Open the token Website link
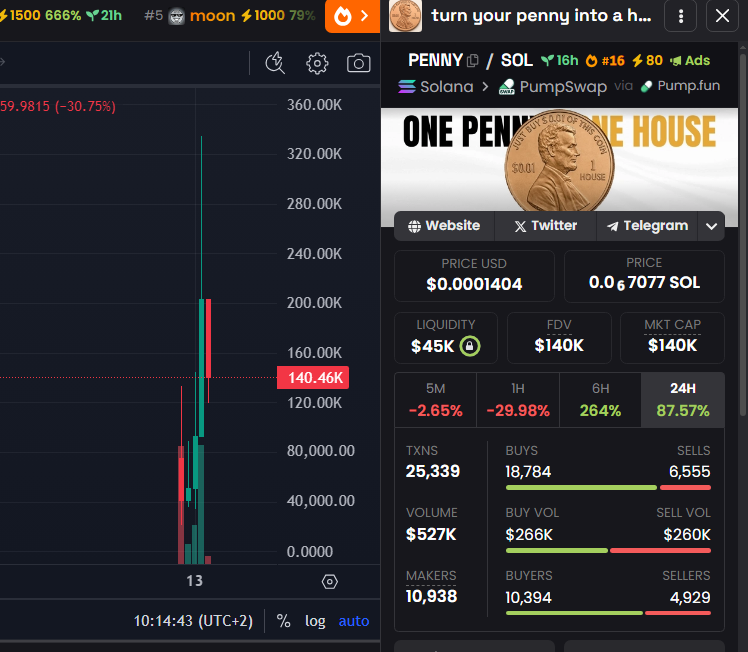This screenshot has height=652, width=748. [x=444, y=226]
